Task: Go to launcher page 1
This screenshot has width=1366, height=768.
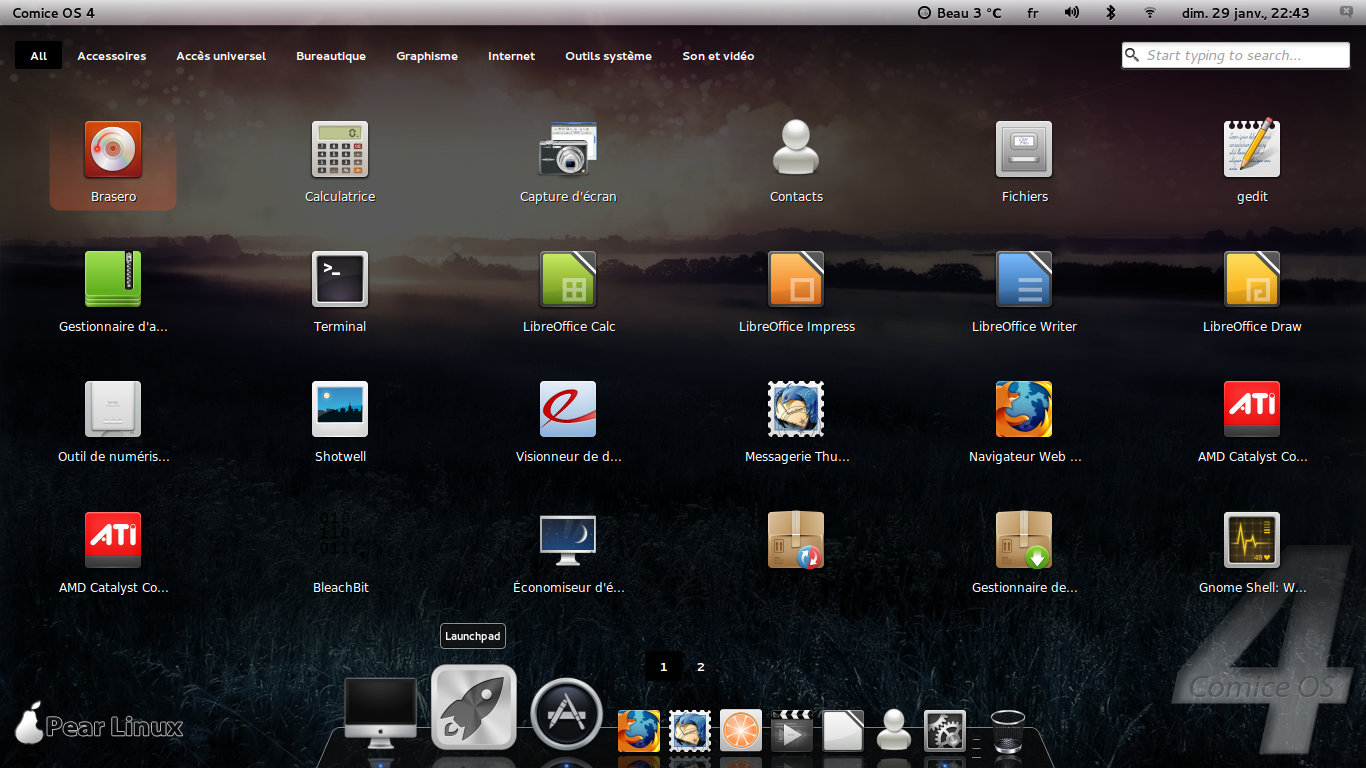Action: (x=663, y=666)
